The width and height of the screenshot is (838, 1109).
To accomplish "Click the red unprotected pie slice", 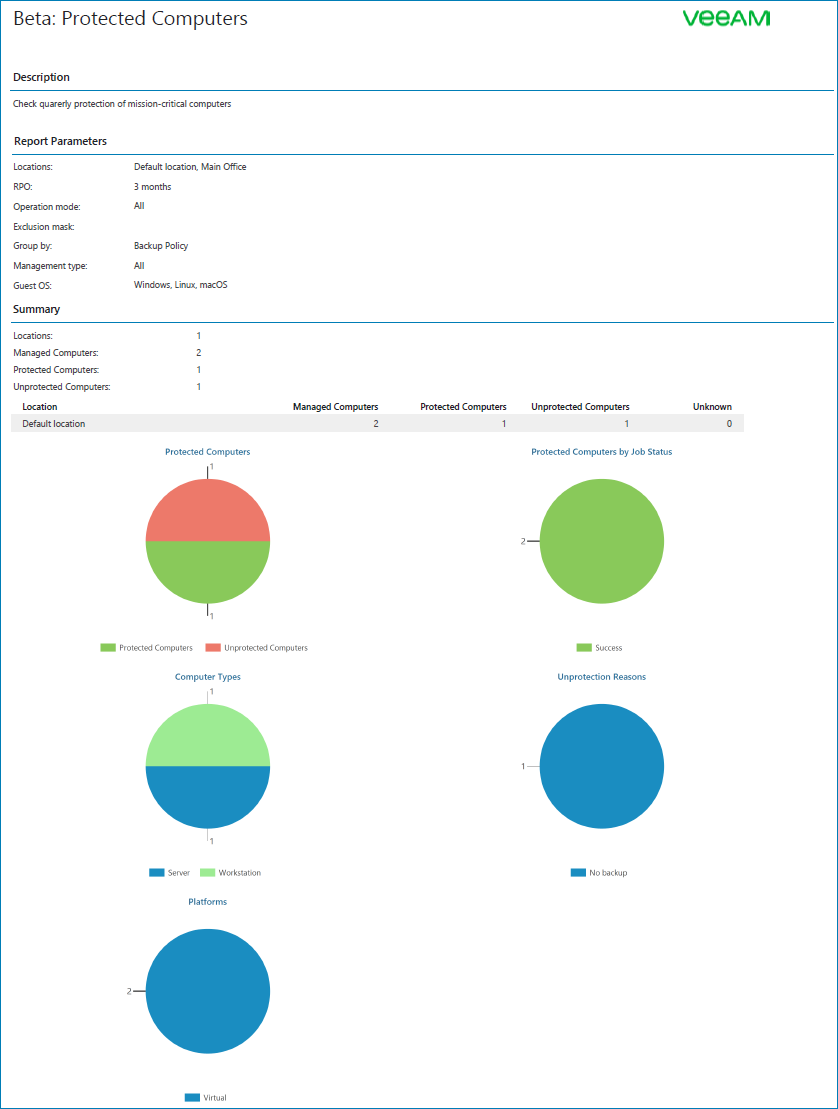I will pos(208,509).
